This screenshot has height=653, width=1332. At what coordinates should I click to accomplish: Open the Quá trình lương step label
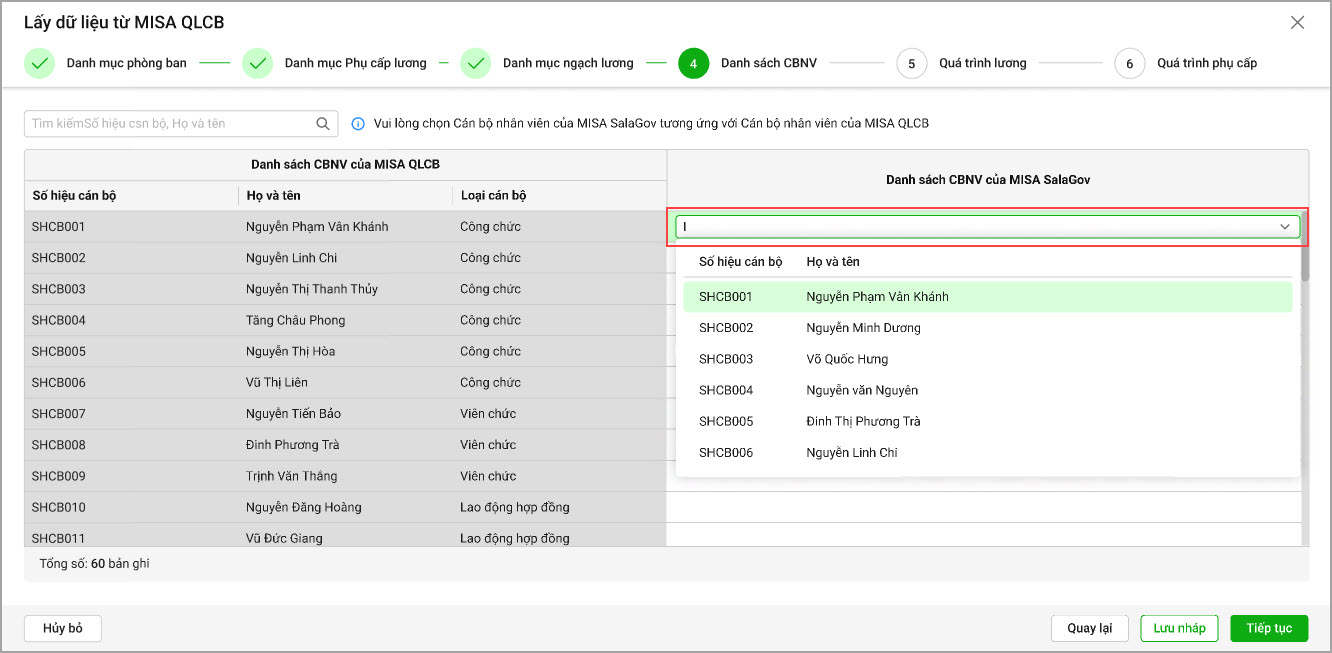pos(982,63)
